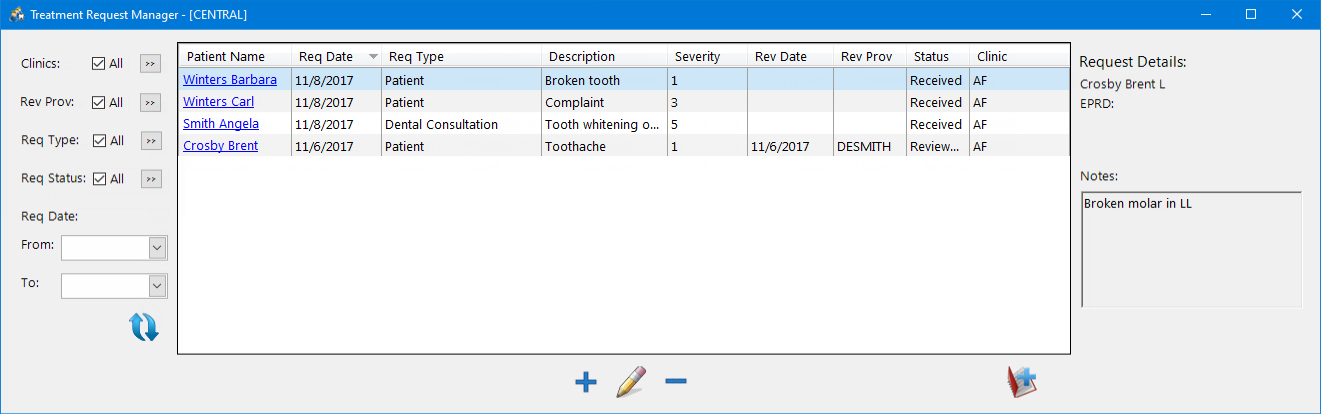Expand the From date dropdown

pos(157,247)
